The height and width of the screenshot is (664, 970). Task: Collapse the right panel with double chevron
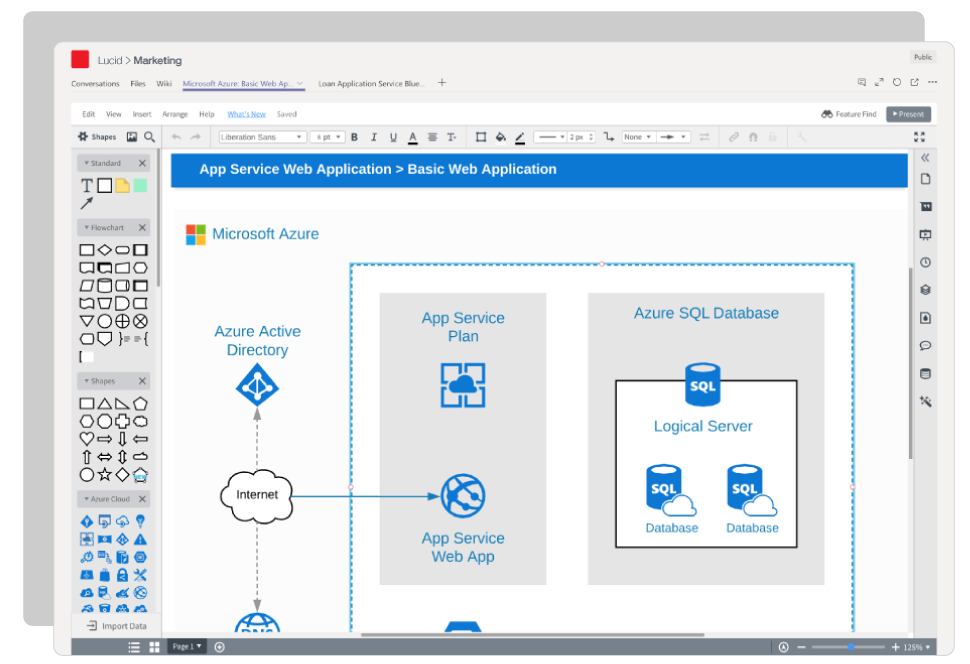pyautogui.click(x=925, y=158)
